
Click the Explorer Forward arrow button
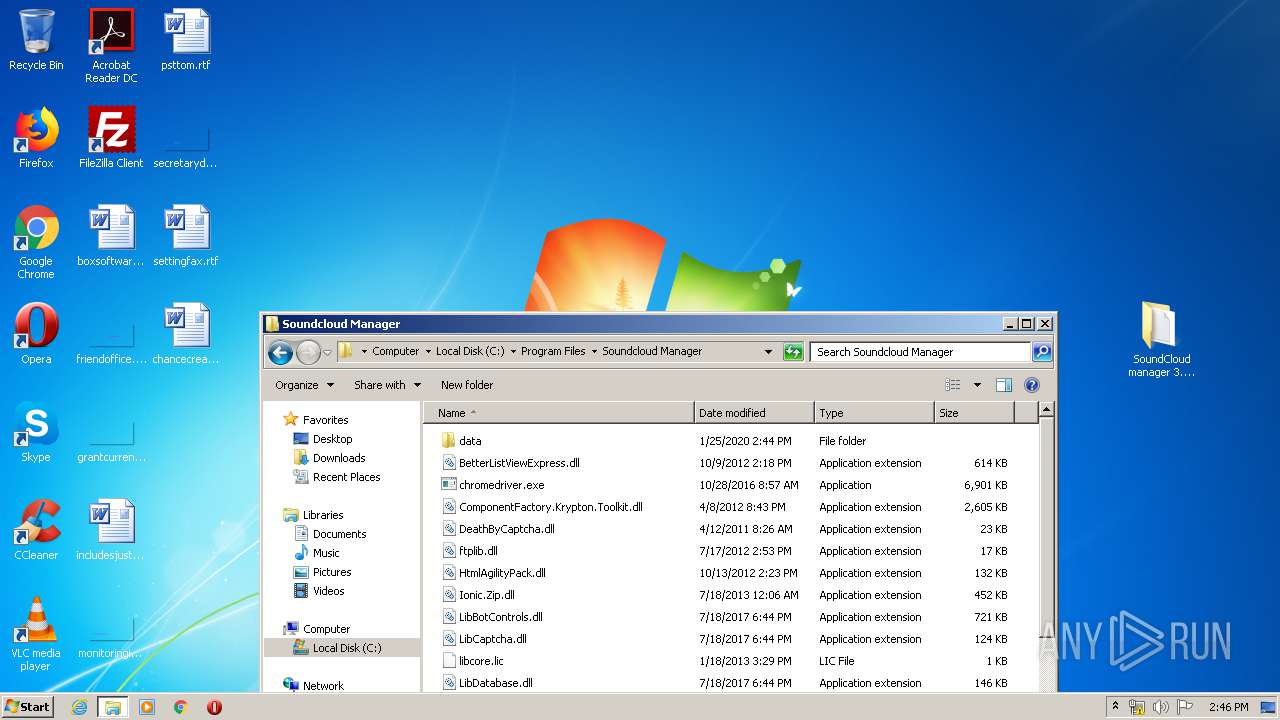tap(308, 352)
